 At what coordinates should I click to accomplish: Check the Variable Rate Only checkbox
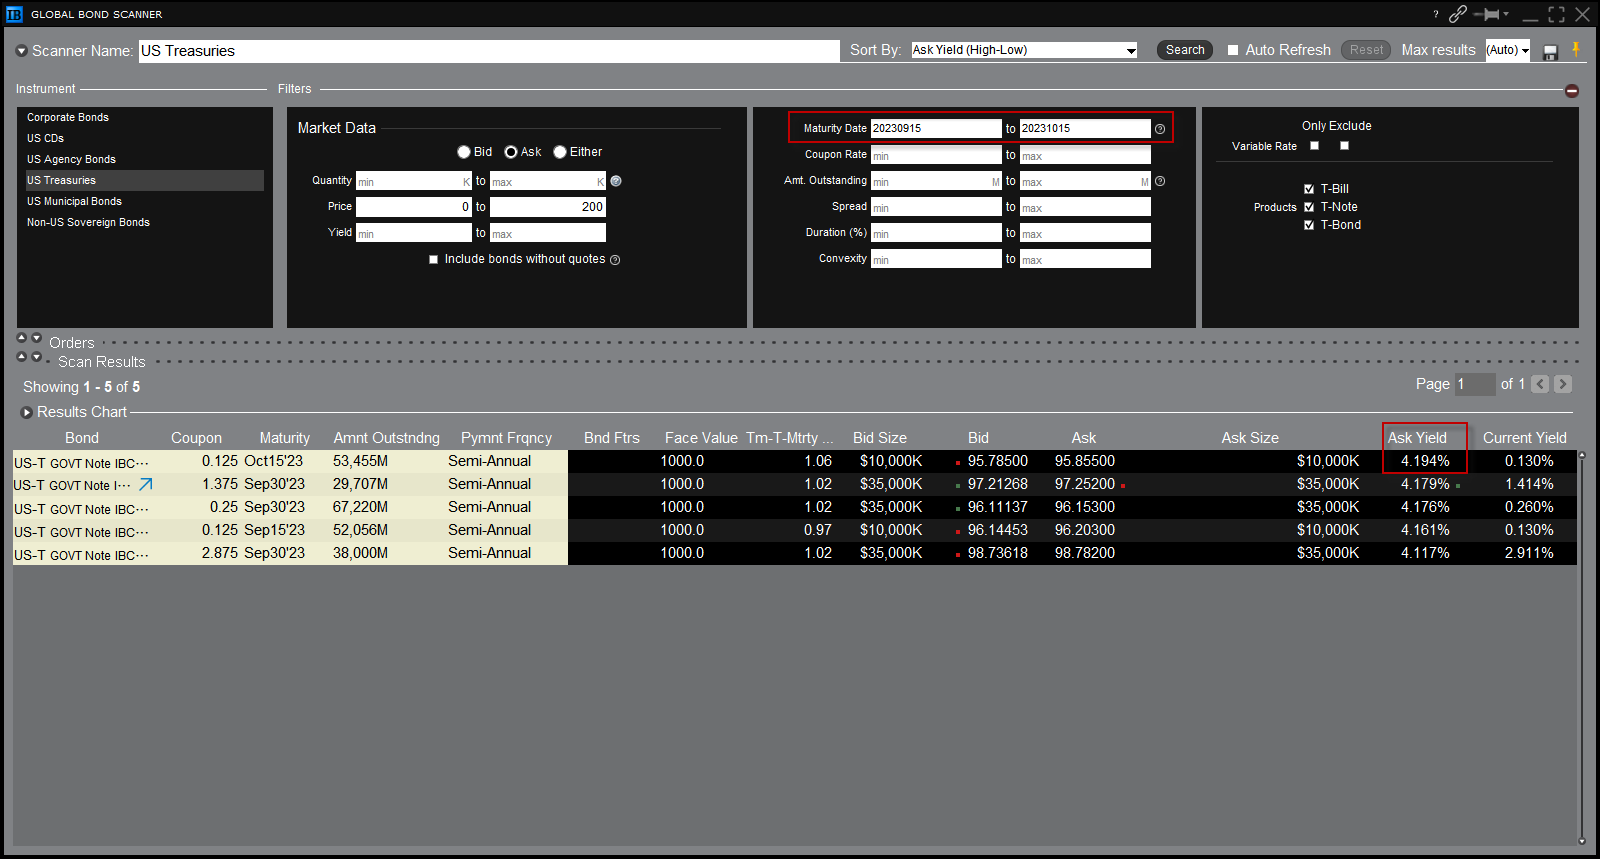pyautogui.click(x=1315, y=146)
